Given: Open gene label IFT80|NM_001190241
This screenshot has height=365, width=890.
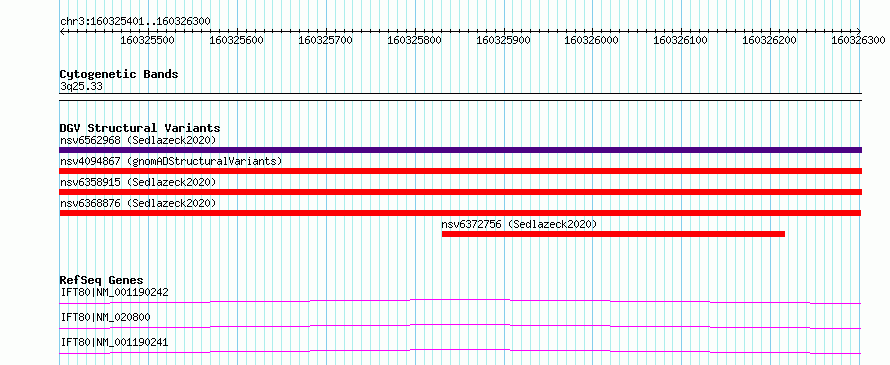Looking at the screenshot, I should [x=114, y=342].
